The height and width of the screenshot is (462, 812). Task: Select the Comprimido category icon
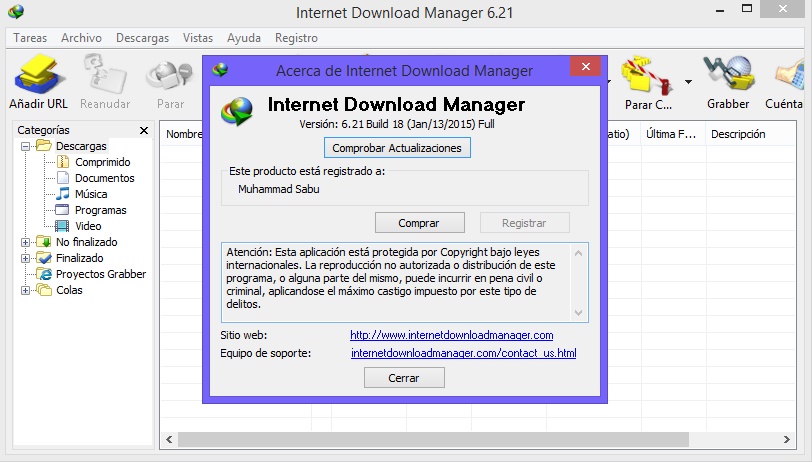(x=63, y=162)
